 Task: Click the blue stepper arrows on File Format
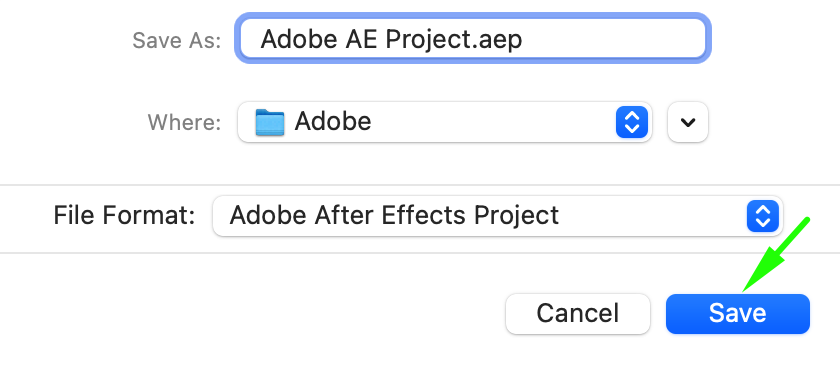point(762,216)
